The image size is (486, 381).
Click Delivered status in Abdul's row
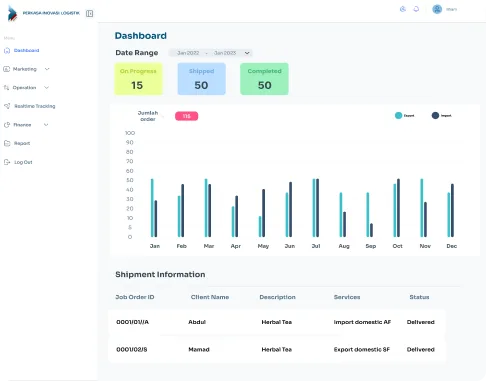[421, 322]
